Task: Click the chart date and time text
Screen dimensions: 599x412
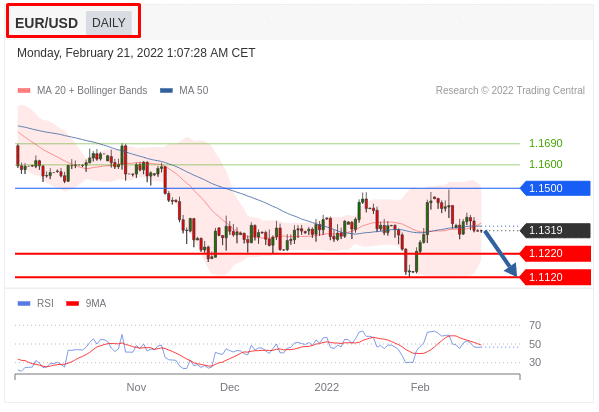Action: (136, 53)
